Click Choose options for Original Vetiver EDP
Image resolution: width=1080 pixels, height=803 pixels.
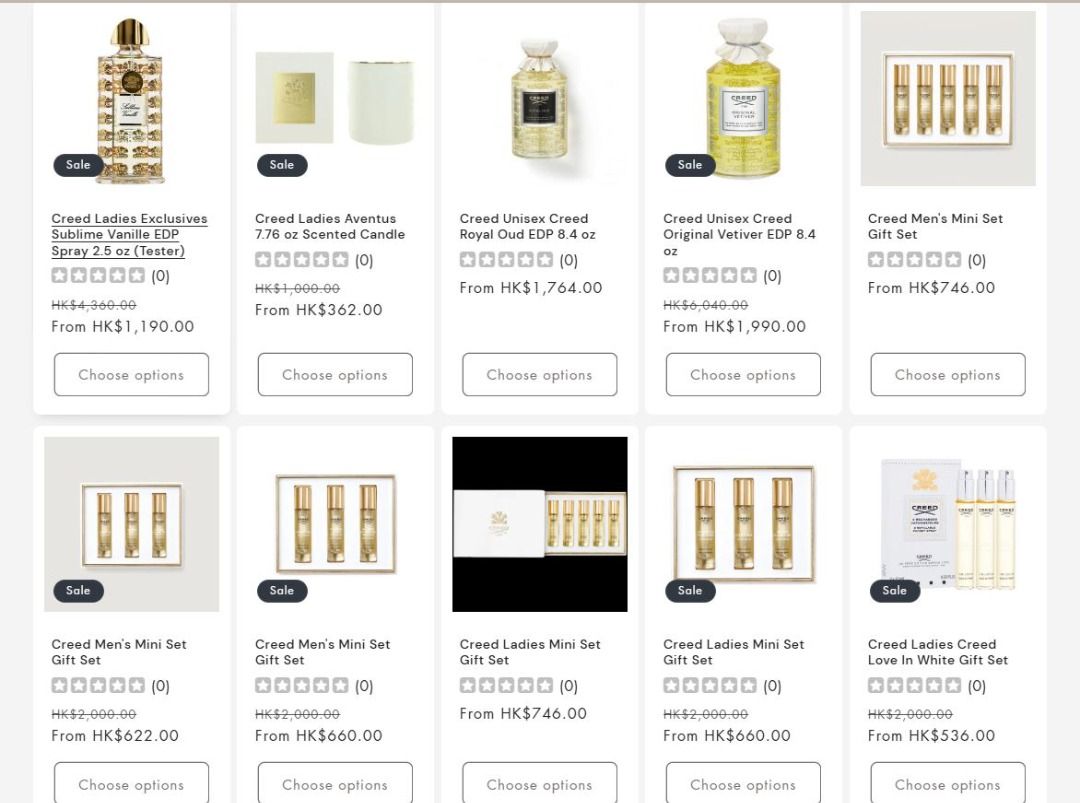(x=743, y=375)
